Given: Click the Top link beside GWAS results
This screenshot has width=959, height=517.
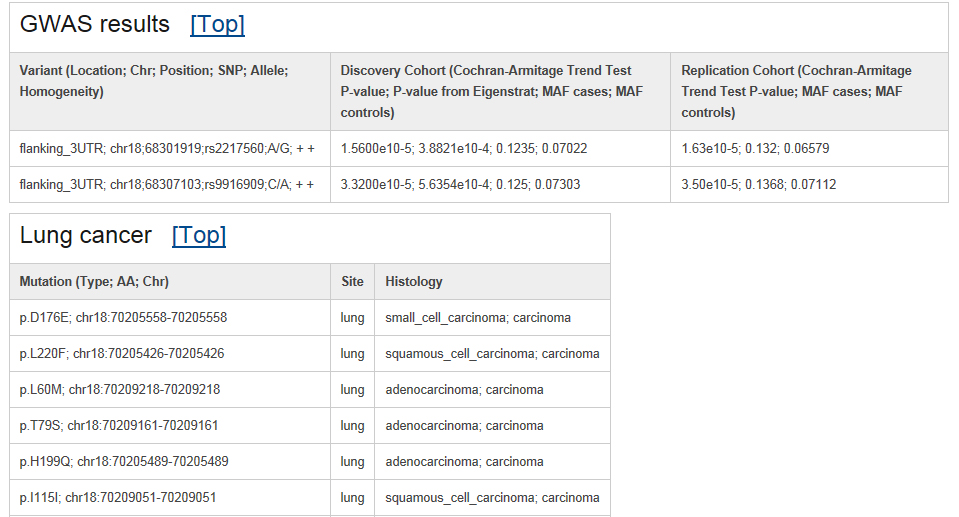Looking at the screenshot, I should (217, 25).
